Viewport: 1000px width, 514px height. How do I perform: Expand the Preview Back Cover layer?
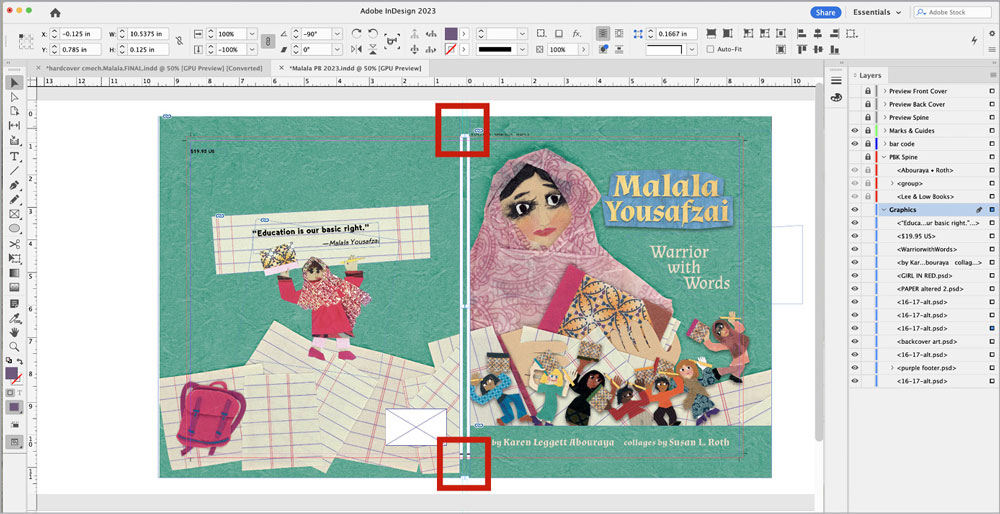point(885,105)
